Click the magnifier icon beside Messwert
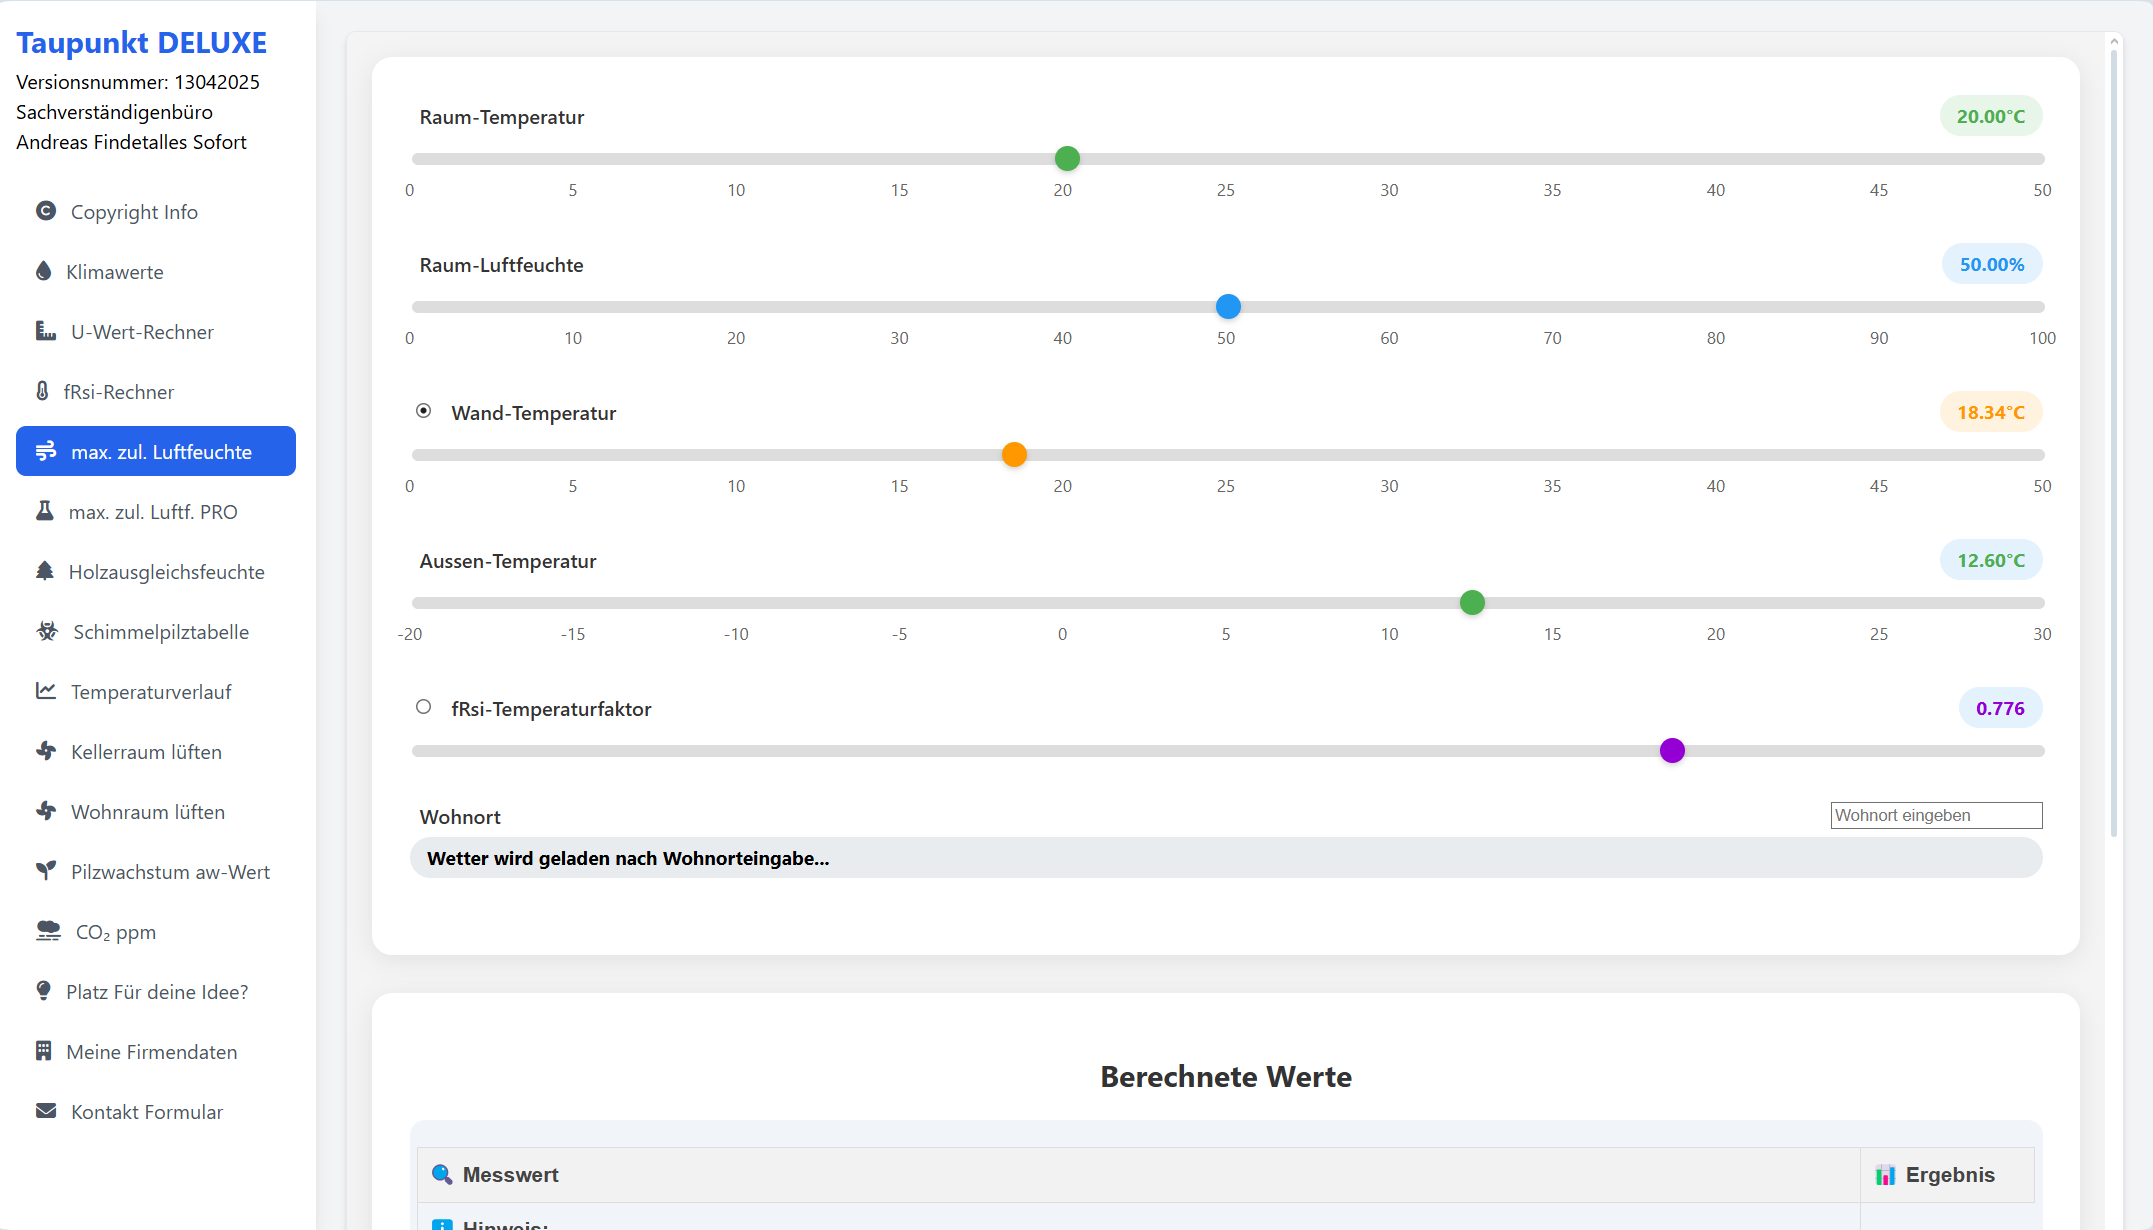Viewport: 2153px width, 1230px height. point(442,1174)
